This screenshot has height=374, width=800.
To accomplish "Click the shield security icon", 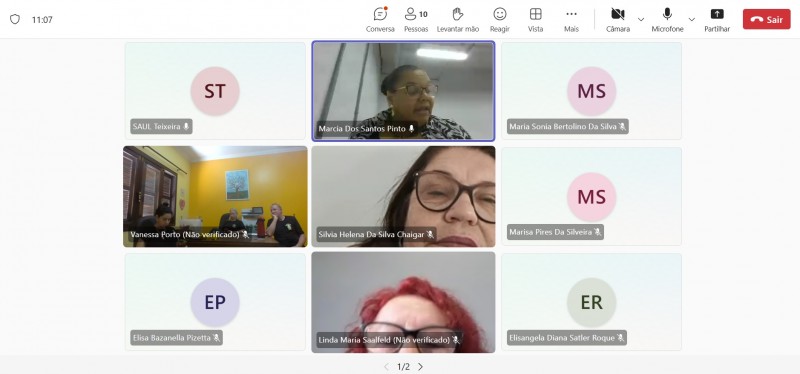I will [x=15, y=19].
